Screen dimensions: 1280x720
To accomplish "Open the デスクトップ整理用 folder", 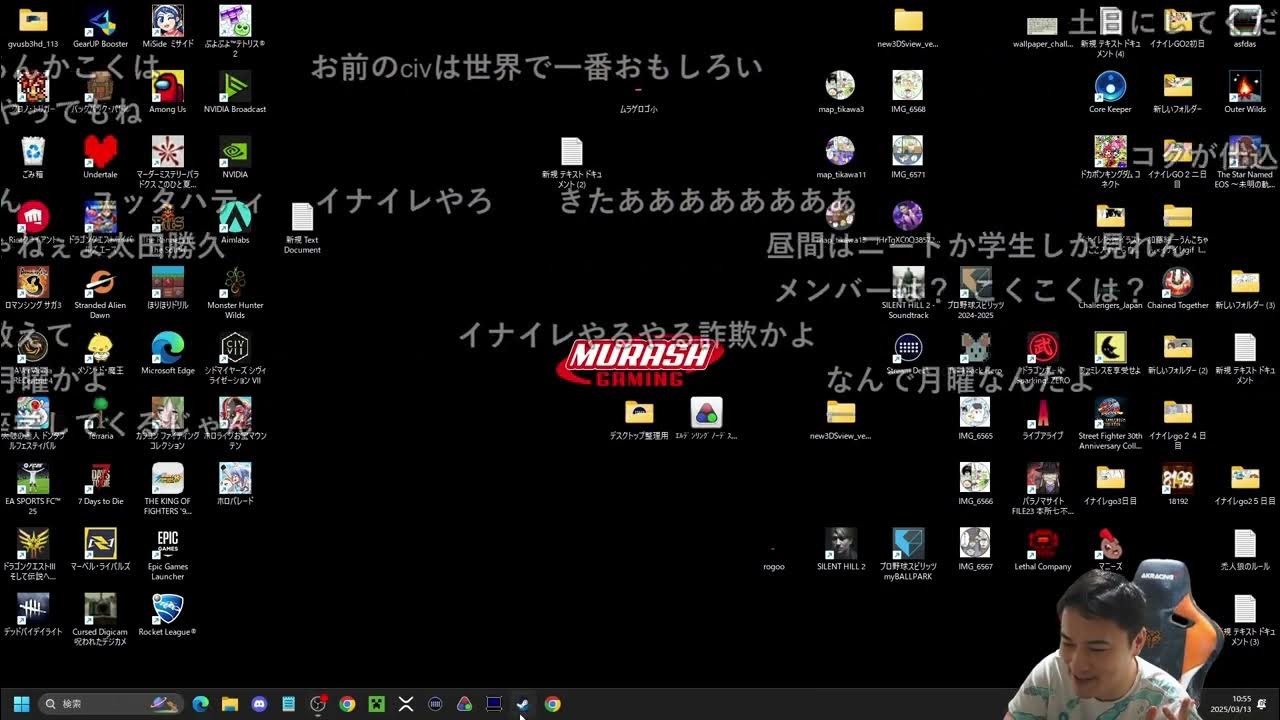I will tap(639, 413).
